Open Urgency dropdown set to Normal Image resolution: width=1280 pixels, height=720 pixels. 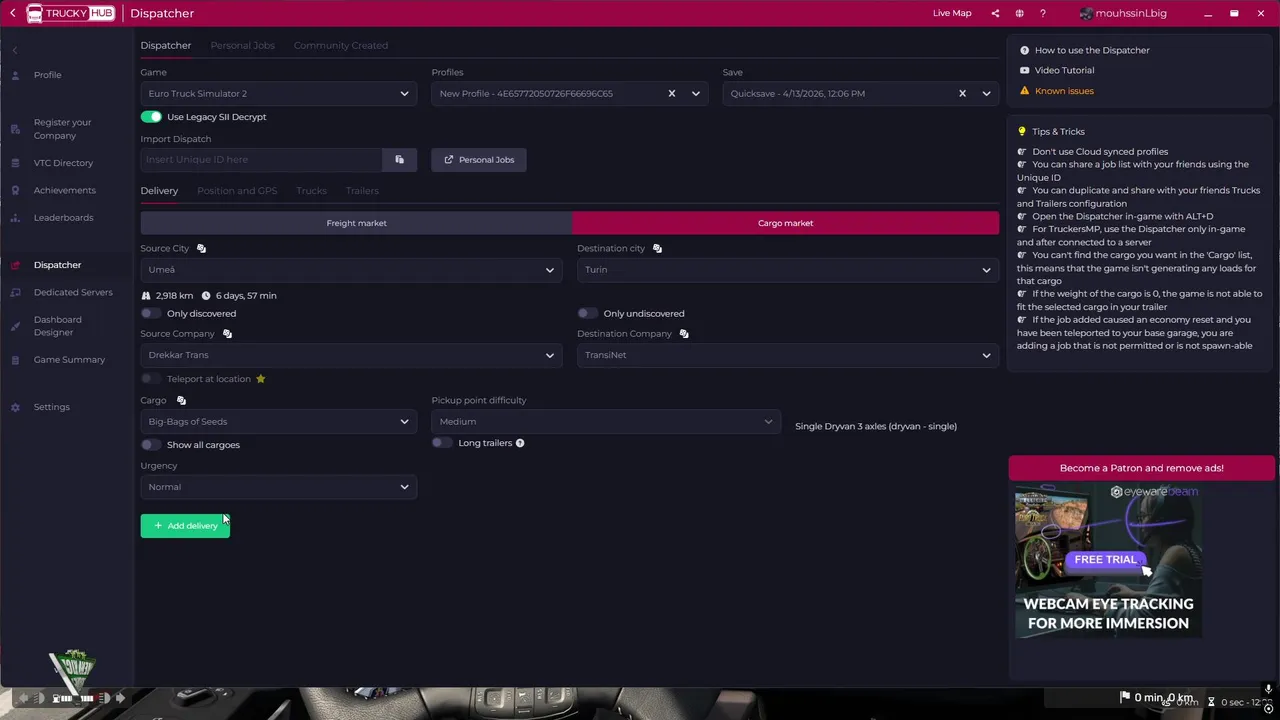pyautogui.click(x=278, y=487)
